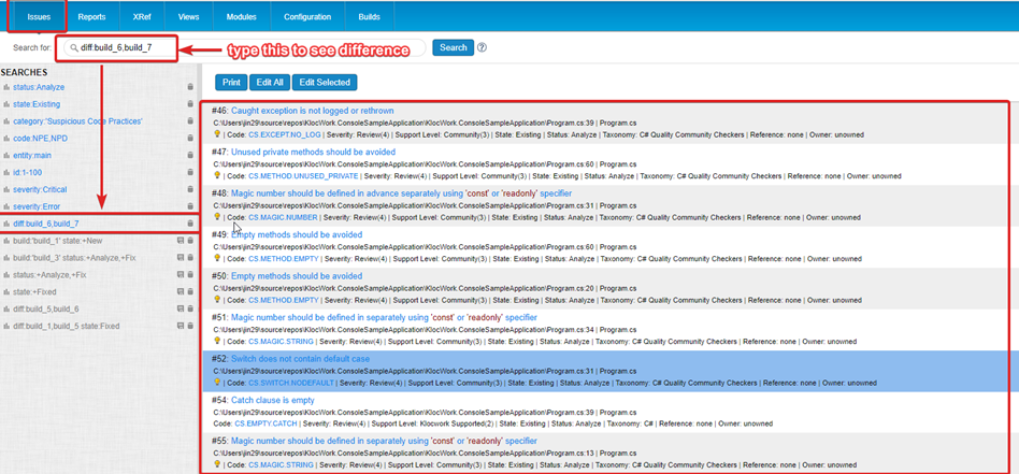This screenshot has height=474, width=1019.
Task: Run the saved search entity:main
Action: coord(32,155)
